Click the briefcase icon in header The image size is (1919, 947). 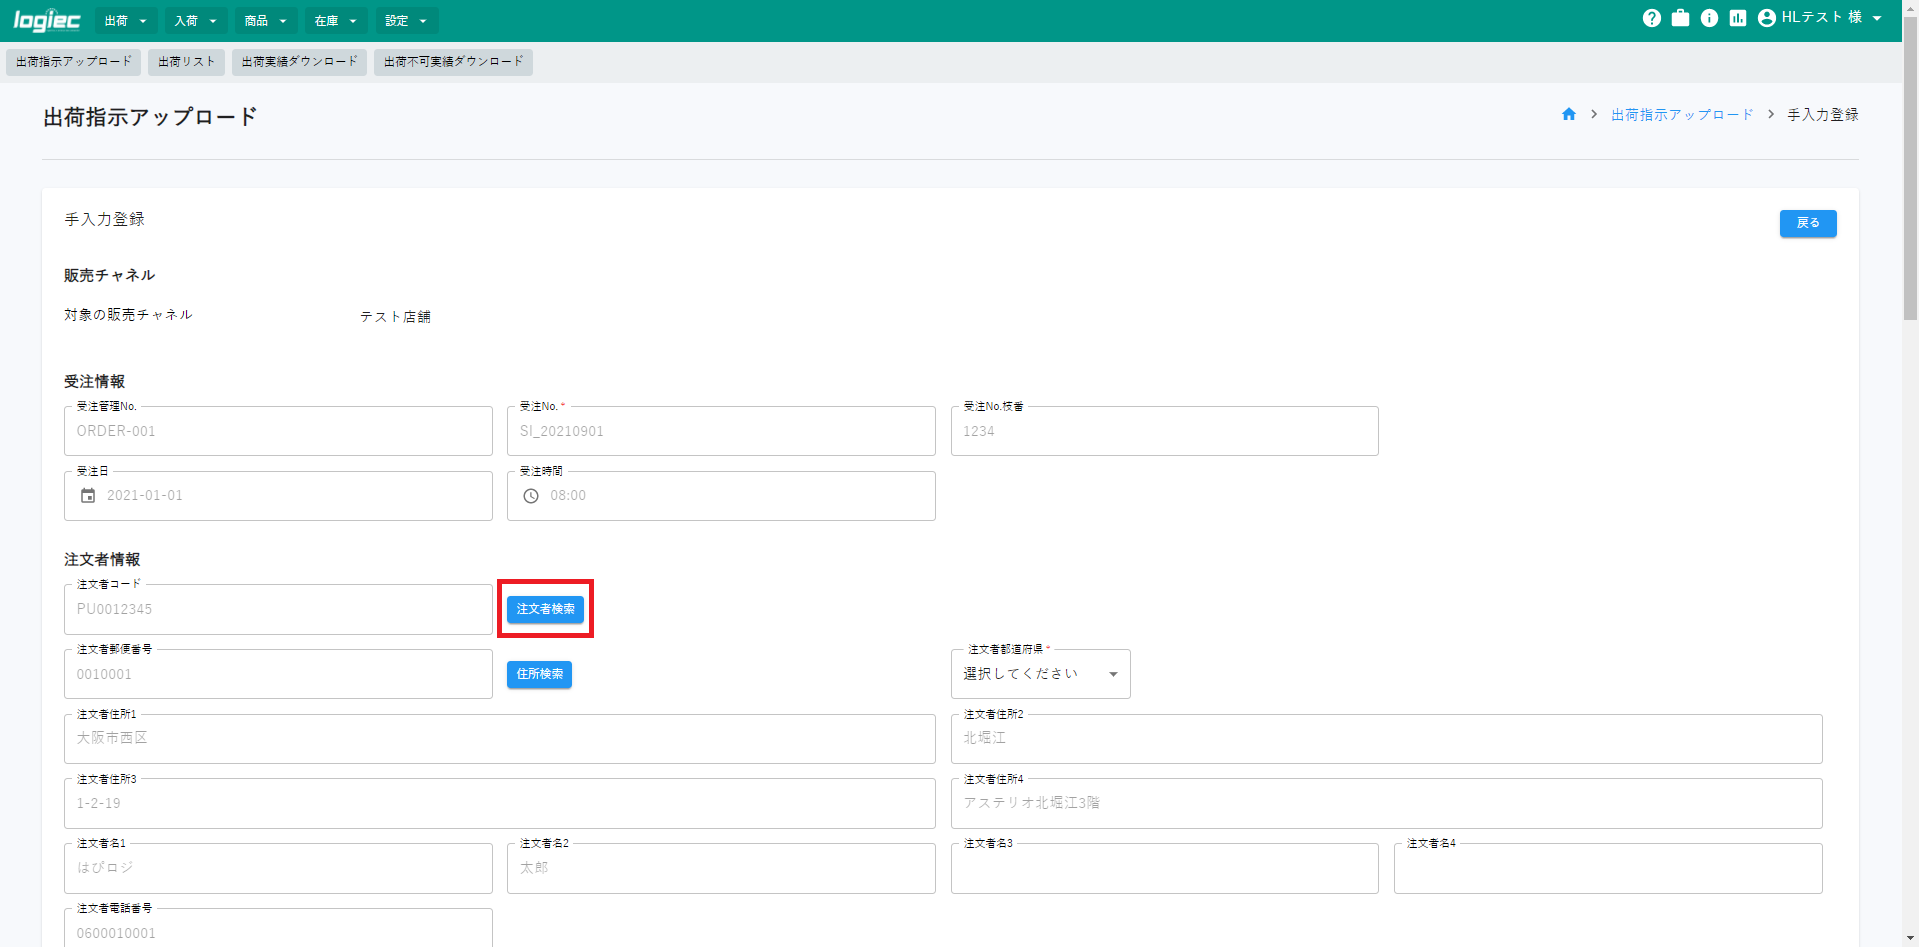pos(1680,18)
